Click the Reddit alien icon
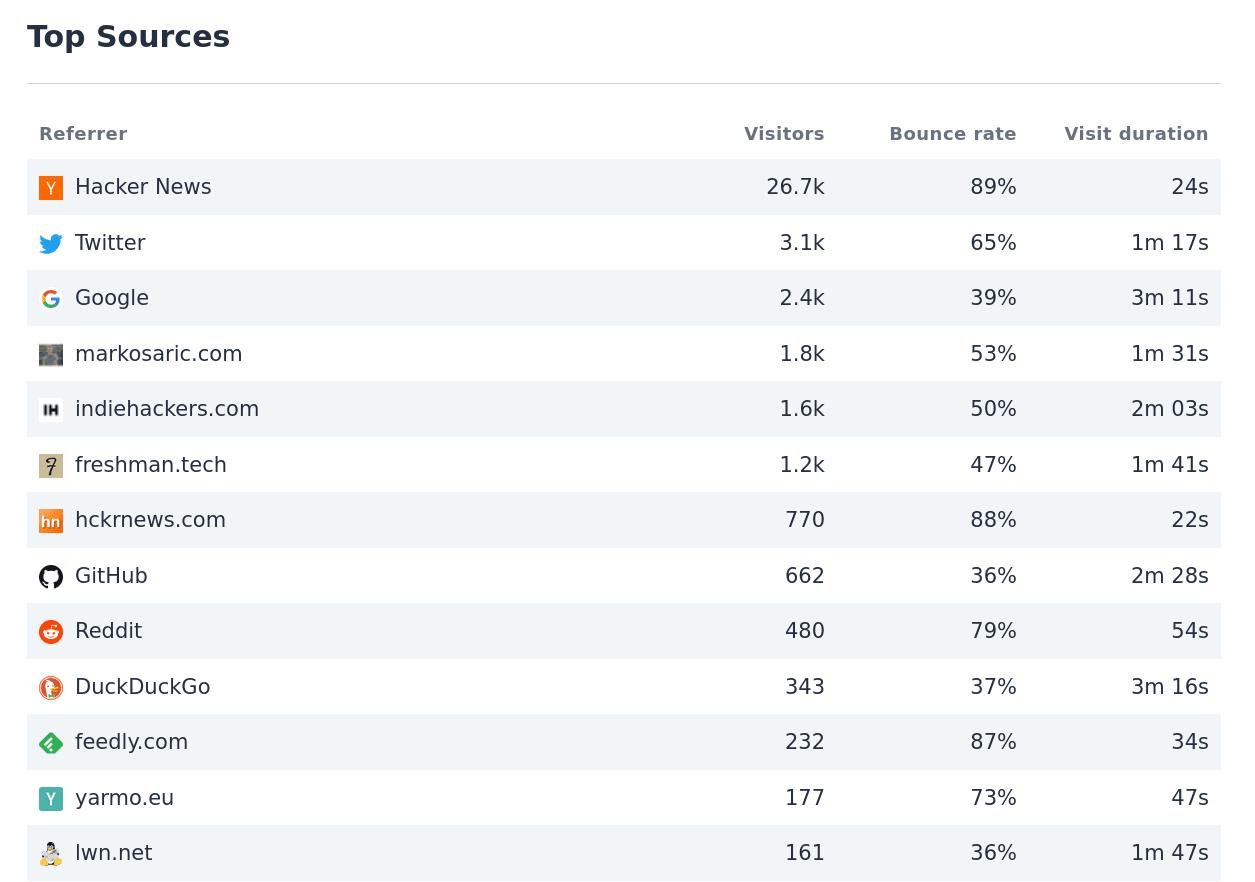Image resolution: width=1255 pixels, height=882 pixels. coord(51,631)
